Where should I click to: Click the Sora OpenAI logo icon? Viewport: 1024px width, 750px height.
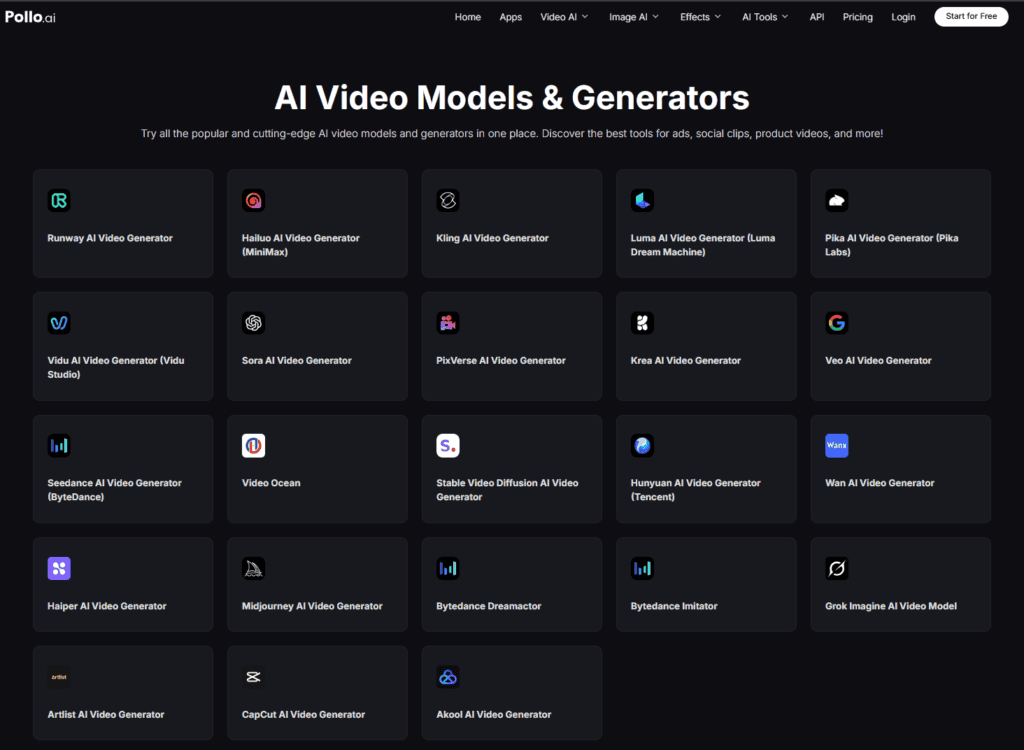point(253,323)
